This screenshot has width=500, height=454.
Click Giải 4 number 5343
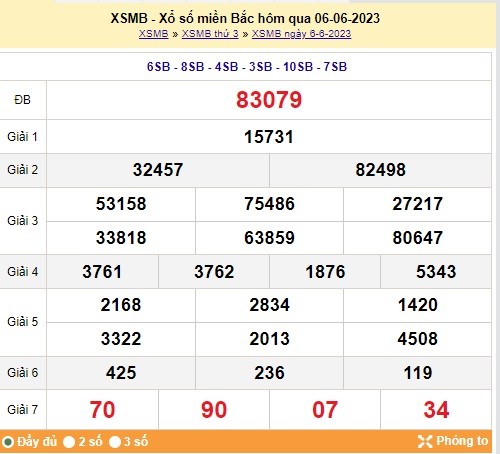436,272
